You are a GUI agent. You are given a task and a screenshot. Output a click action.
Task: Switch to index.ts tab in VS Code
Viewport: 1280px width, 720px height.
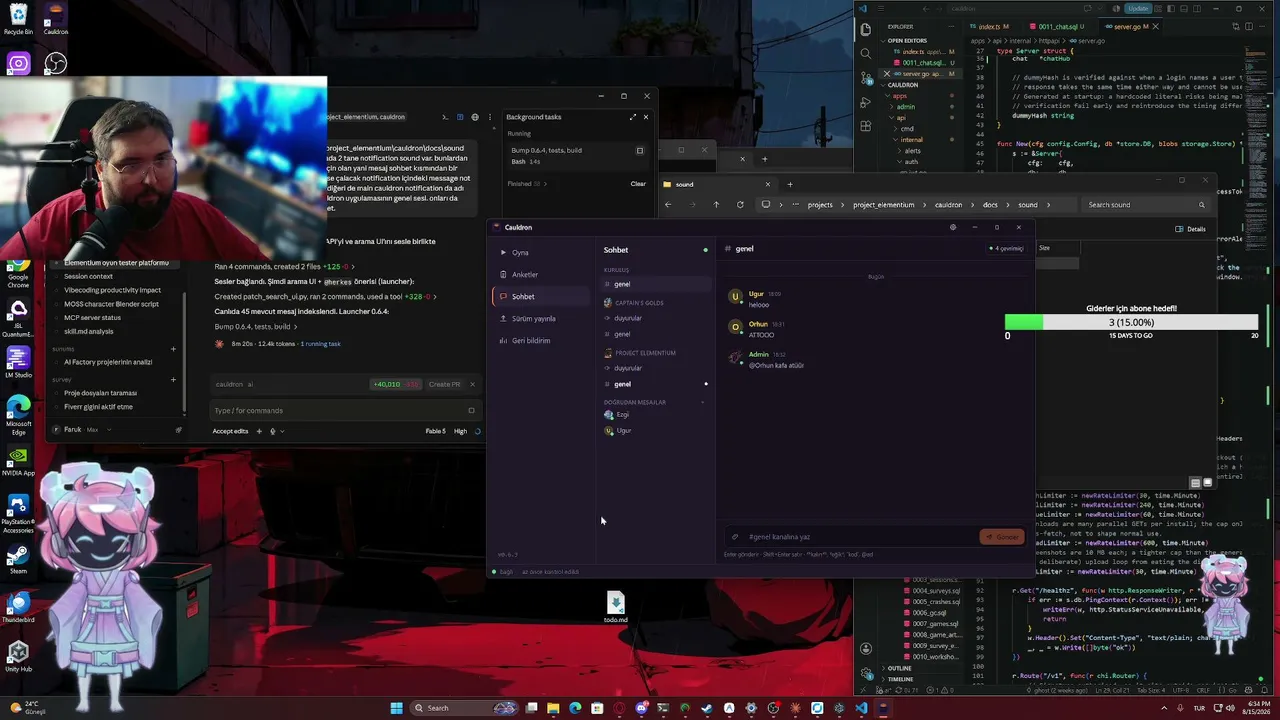pos(994,27)
